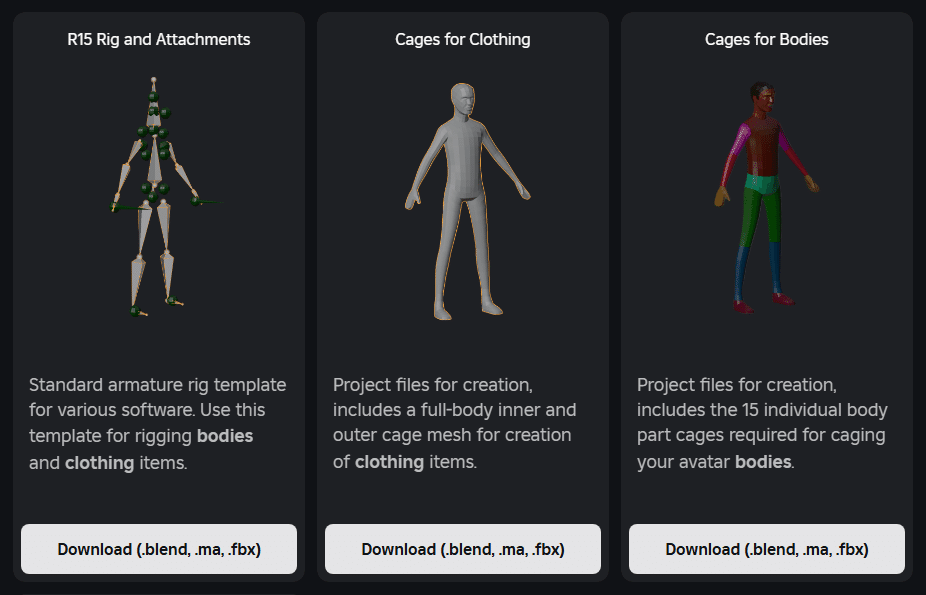This screenshot has height=595, width=926.
Task: Download the Cages for Bodies files
Action: tap(767, 549)
